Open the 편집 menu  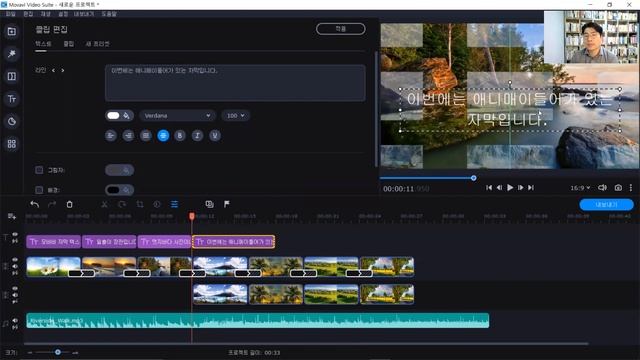pos(28,14)
